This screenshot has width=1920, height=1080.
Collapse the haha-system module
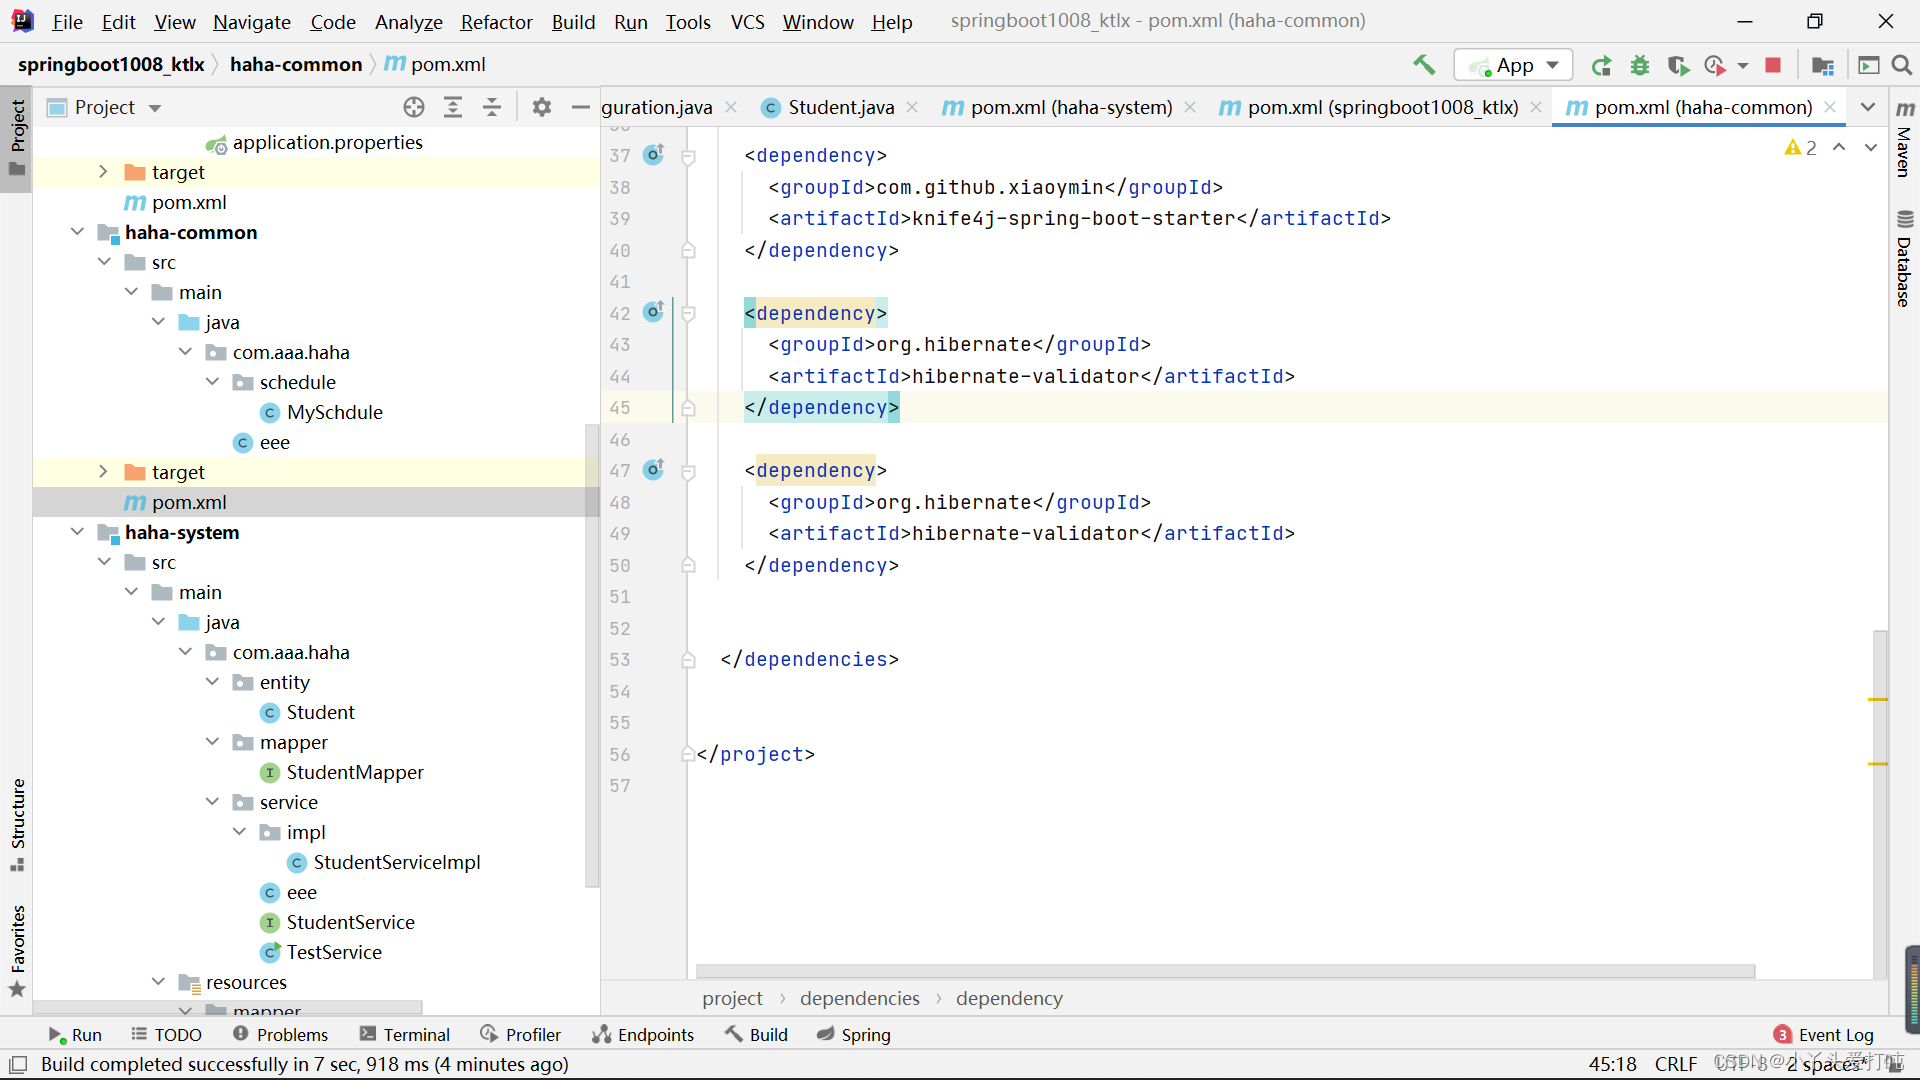[x=78, y=532]
